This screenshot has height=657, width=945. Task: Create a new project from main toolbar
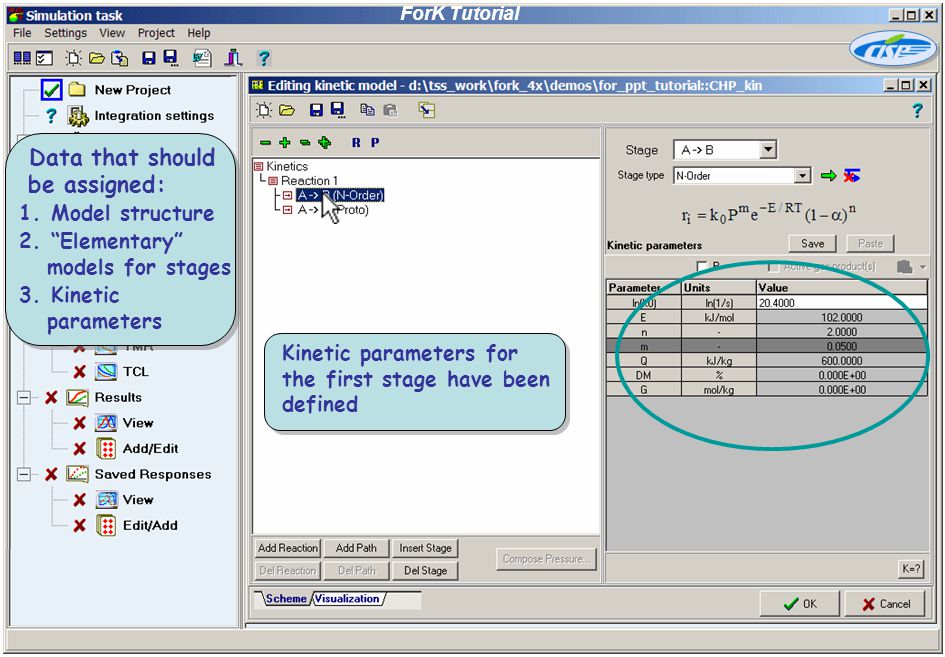point(74,58)
